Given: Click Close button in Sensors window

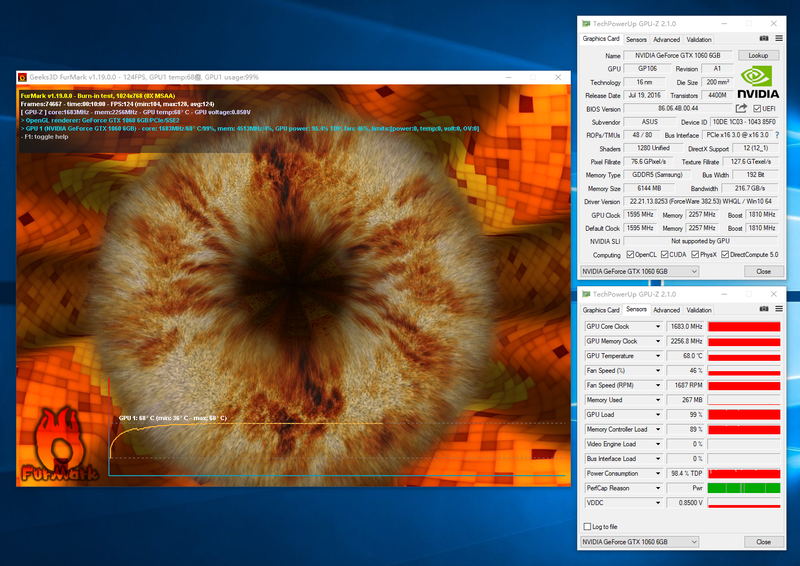Looking at the screenshot, I should (763, 542).
